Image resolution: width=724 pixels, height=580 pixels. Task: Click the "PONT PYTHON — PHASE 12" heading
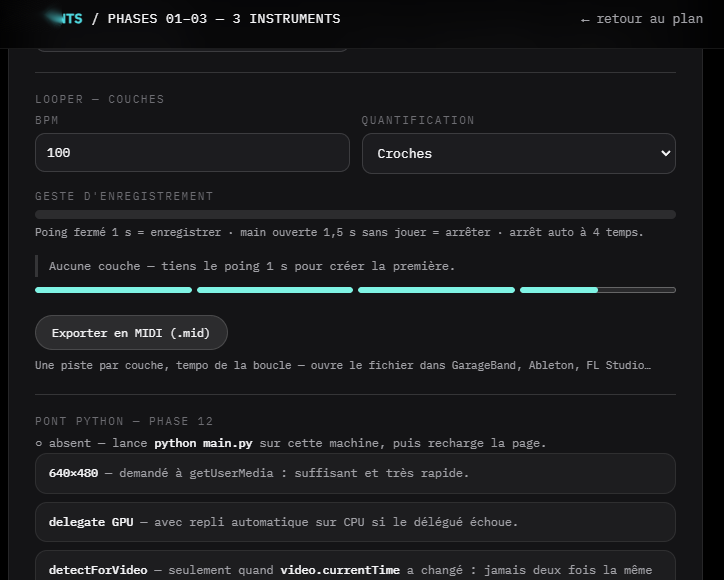click(124, 421)
